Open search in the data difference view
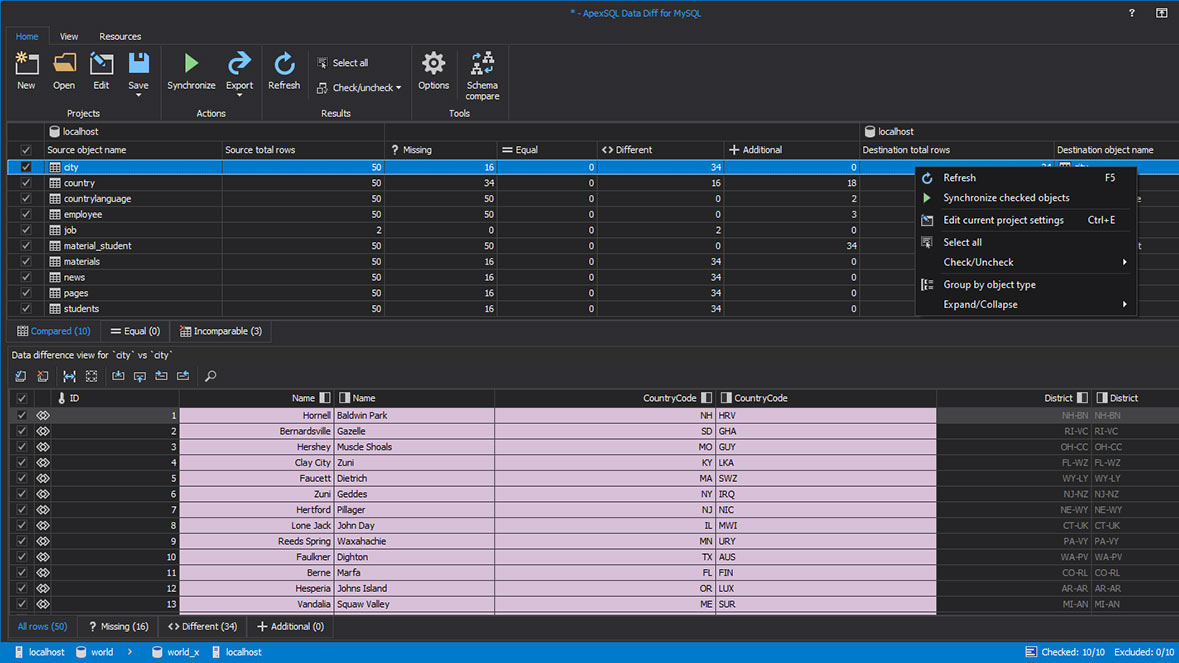This screenshot has width=1179, height=663. 210,375
